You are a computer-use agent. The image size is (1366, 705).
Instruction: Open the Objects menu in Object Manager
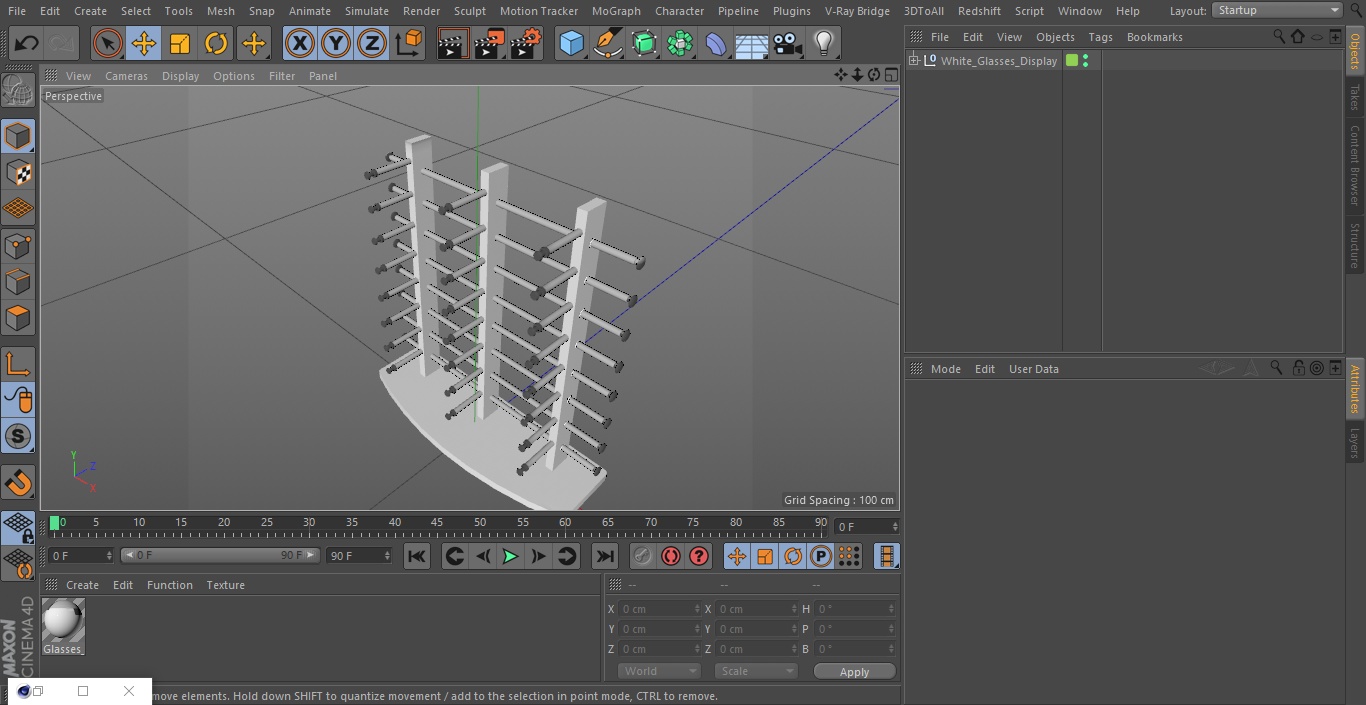(1055, 37)
